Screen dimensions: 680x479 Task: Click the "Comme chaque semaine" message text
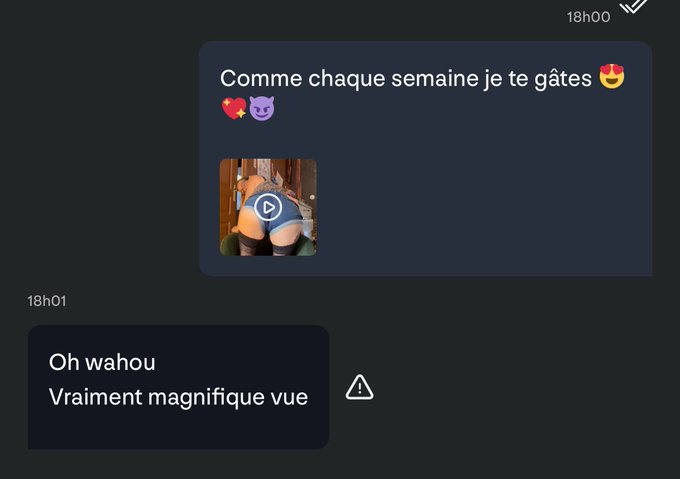pyautogui.click(x=406, y=79)
